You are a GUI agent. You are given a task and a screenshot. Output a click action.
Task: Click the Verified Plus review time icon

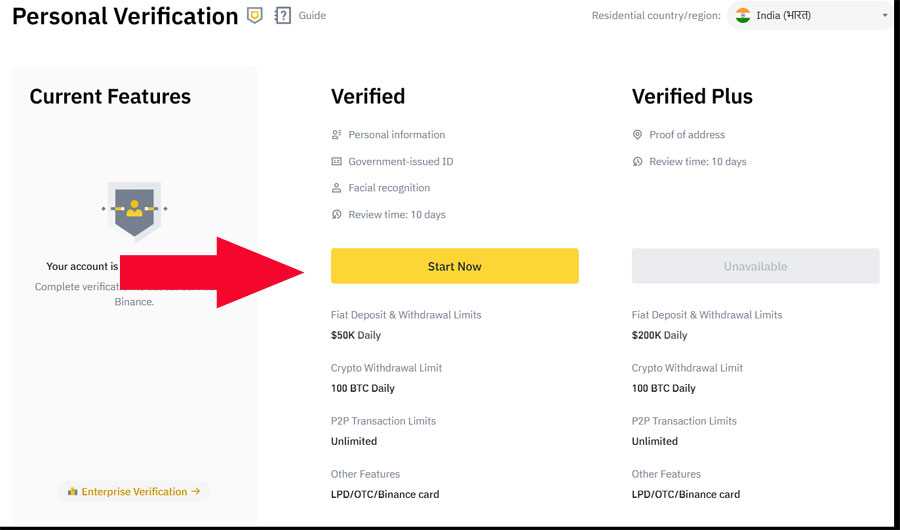[638, 161]
